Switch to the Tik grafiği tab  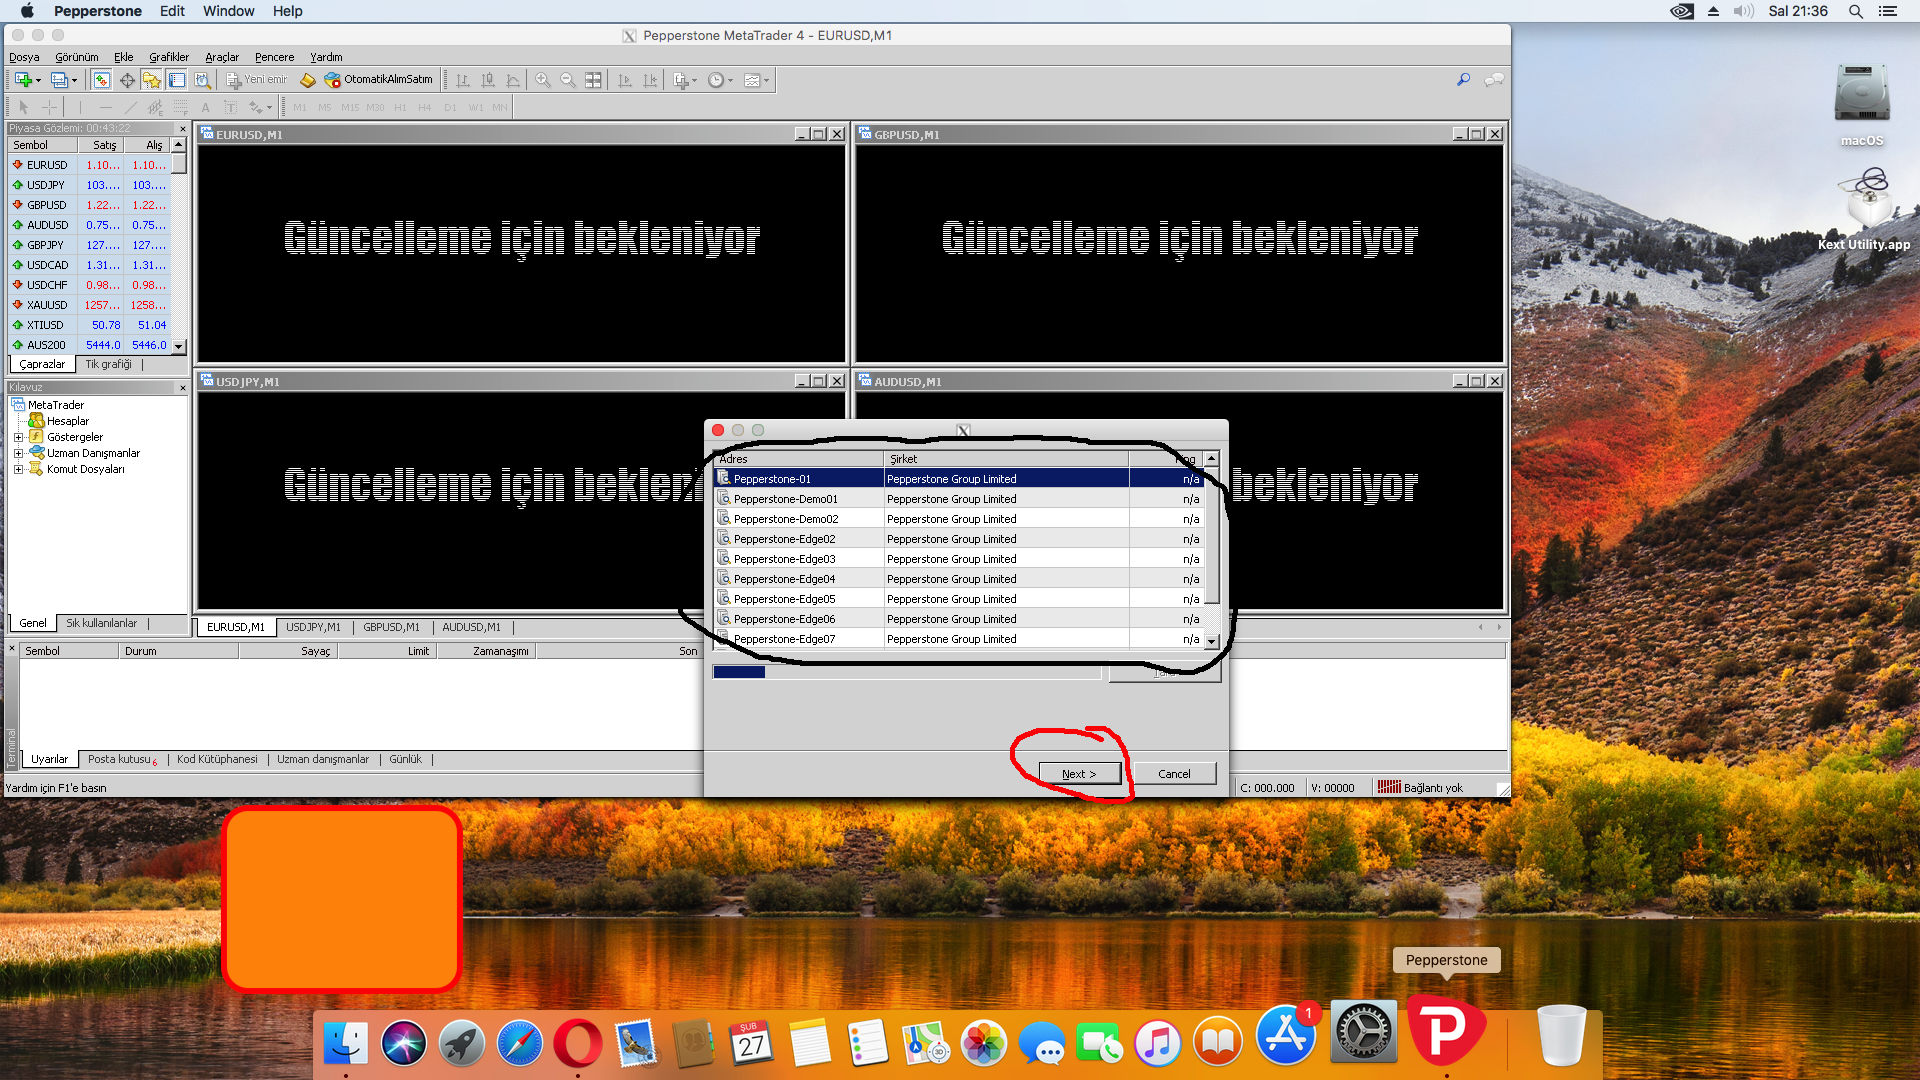click(x=108, y=364)
